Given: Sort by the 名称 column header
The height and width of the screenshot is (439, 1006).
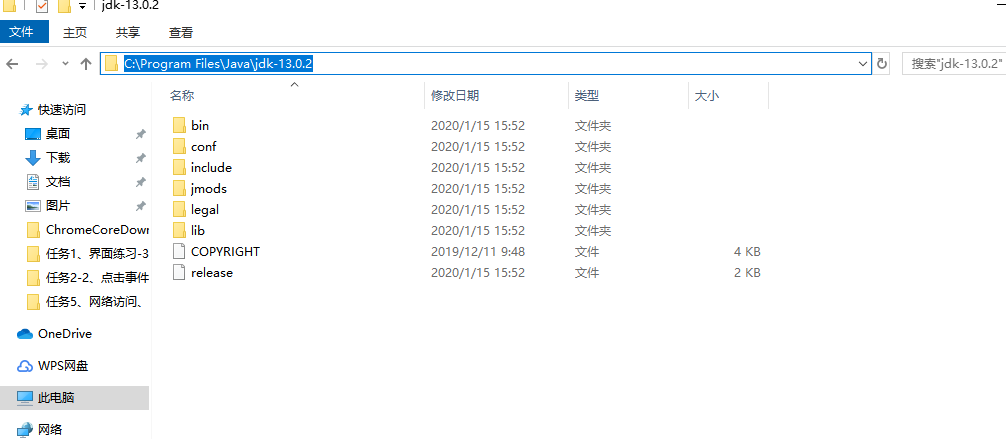Looking at the screenshot, I should 182,96.
